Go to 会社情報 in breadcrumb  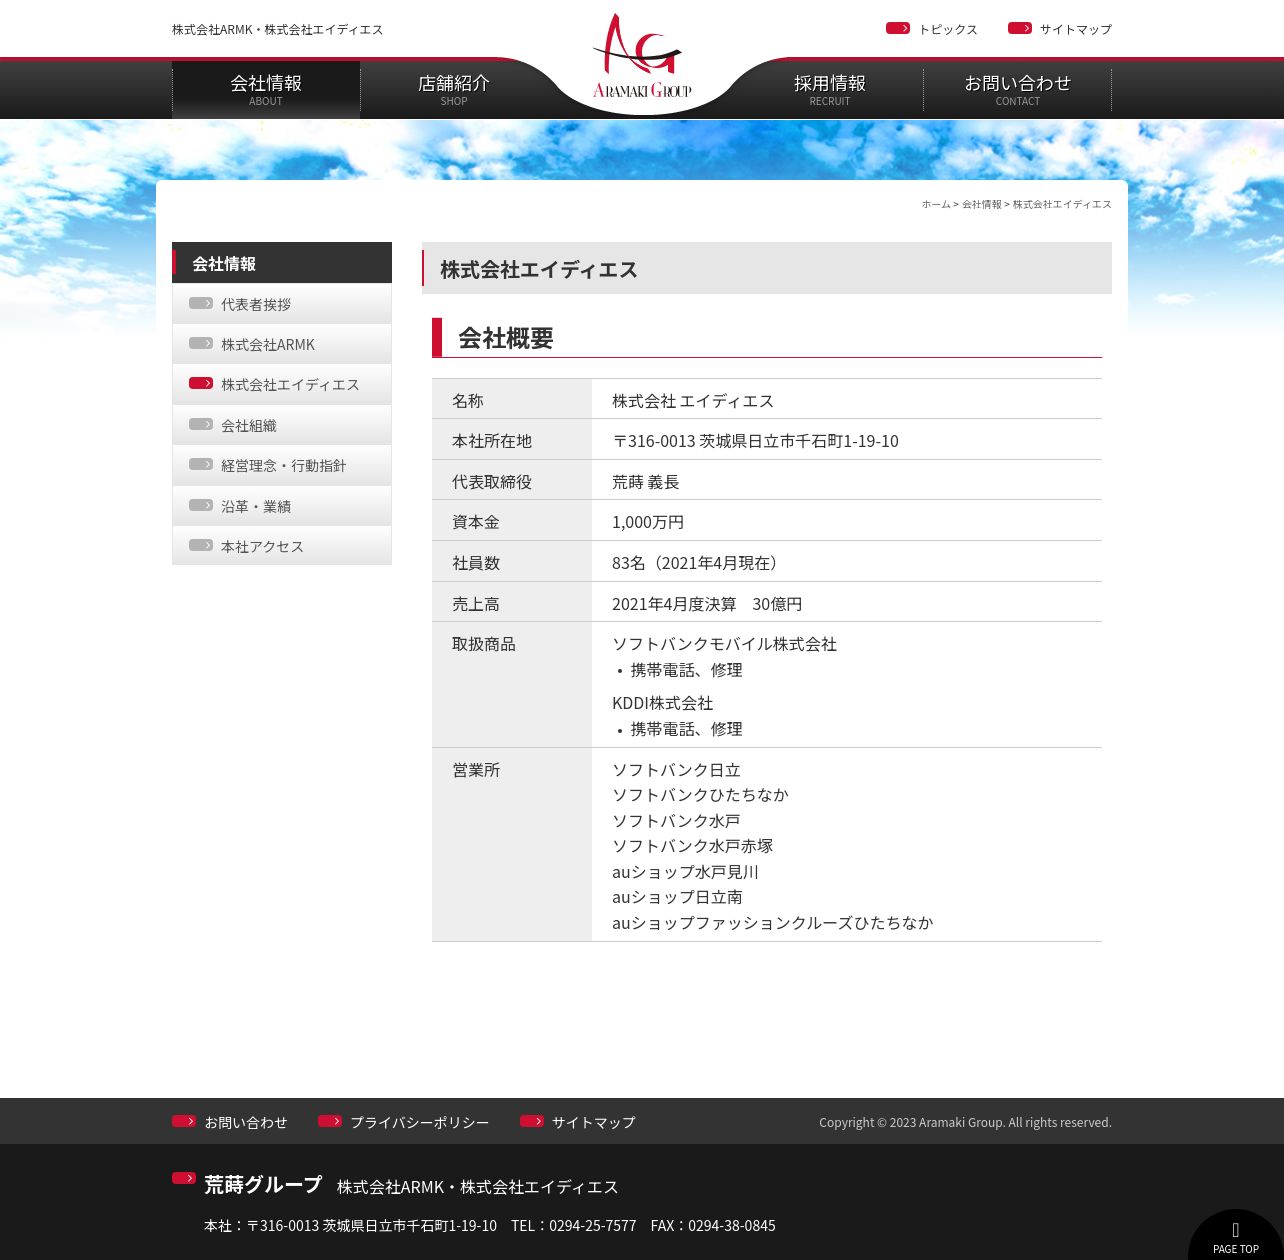click(982, 204)
